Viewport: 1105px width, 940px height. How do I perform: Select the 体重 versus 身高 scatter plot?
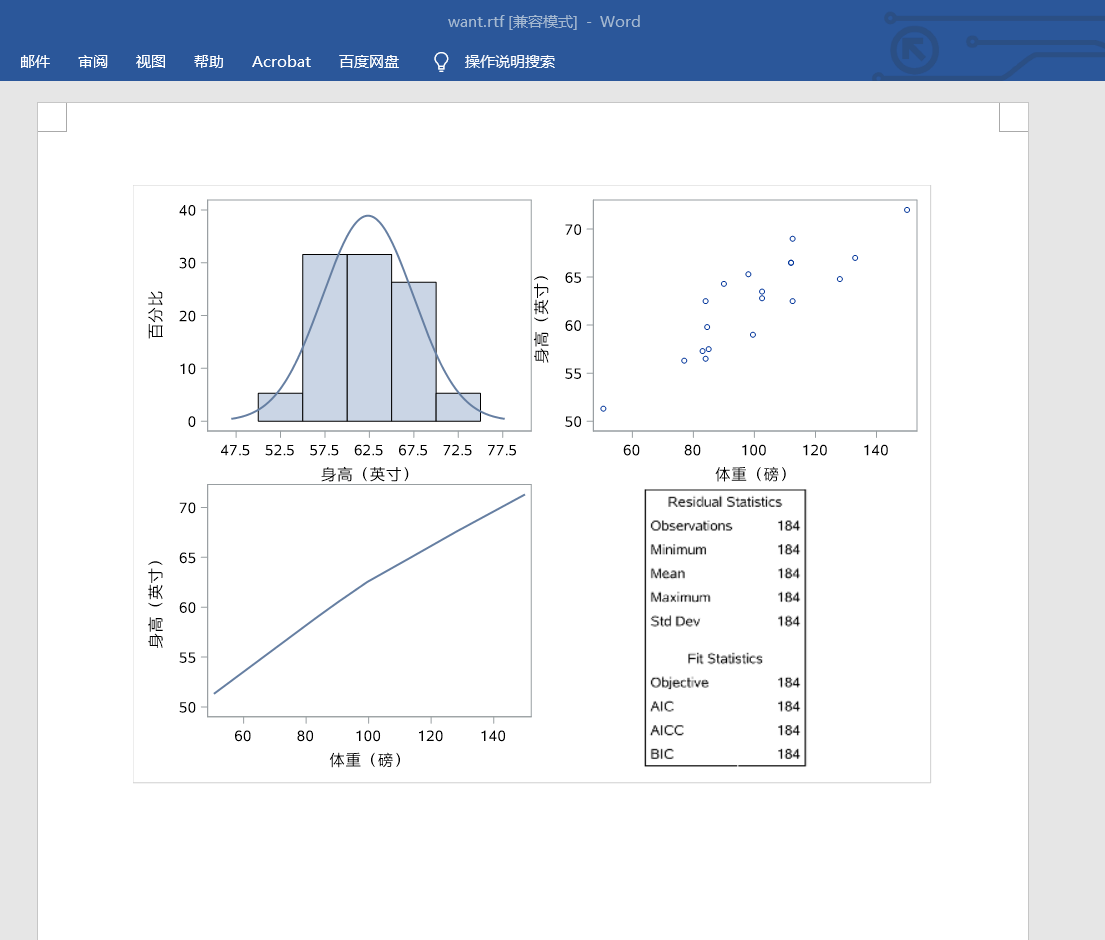pyautogui.click(x=755, y=313)
